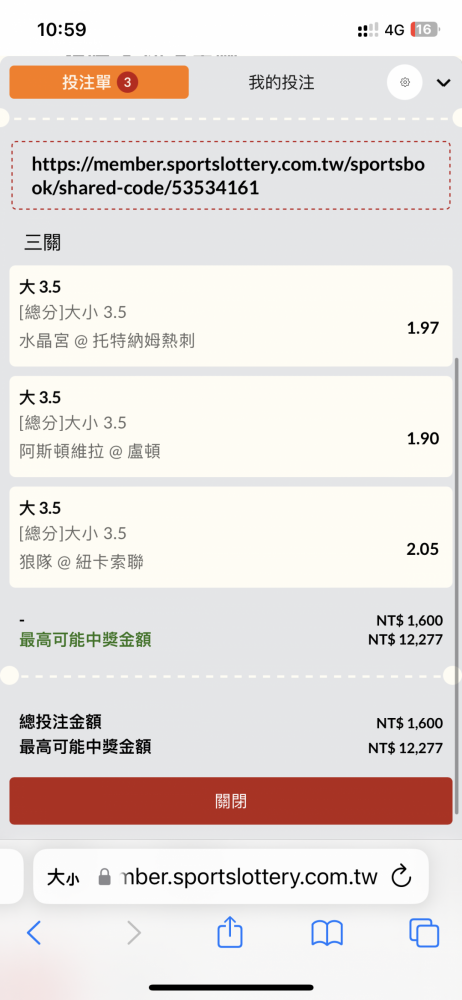Open Safari share sheet icon
462x1000 pixels.
click(x=230, y=931)
